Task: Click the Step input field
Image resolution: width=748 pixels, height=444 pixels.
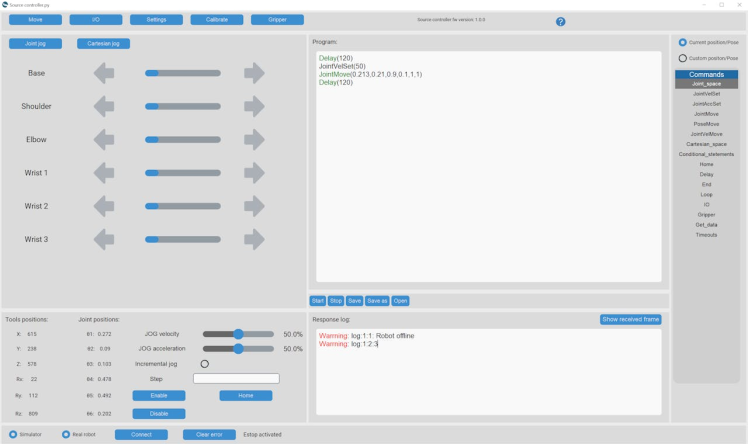Action: click(x=236, y=379)
